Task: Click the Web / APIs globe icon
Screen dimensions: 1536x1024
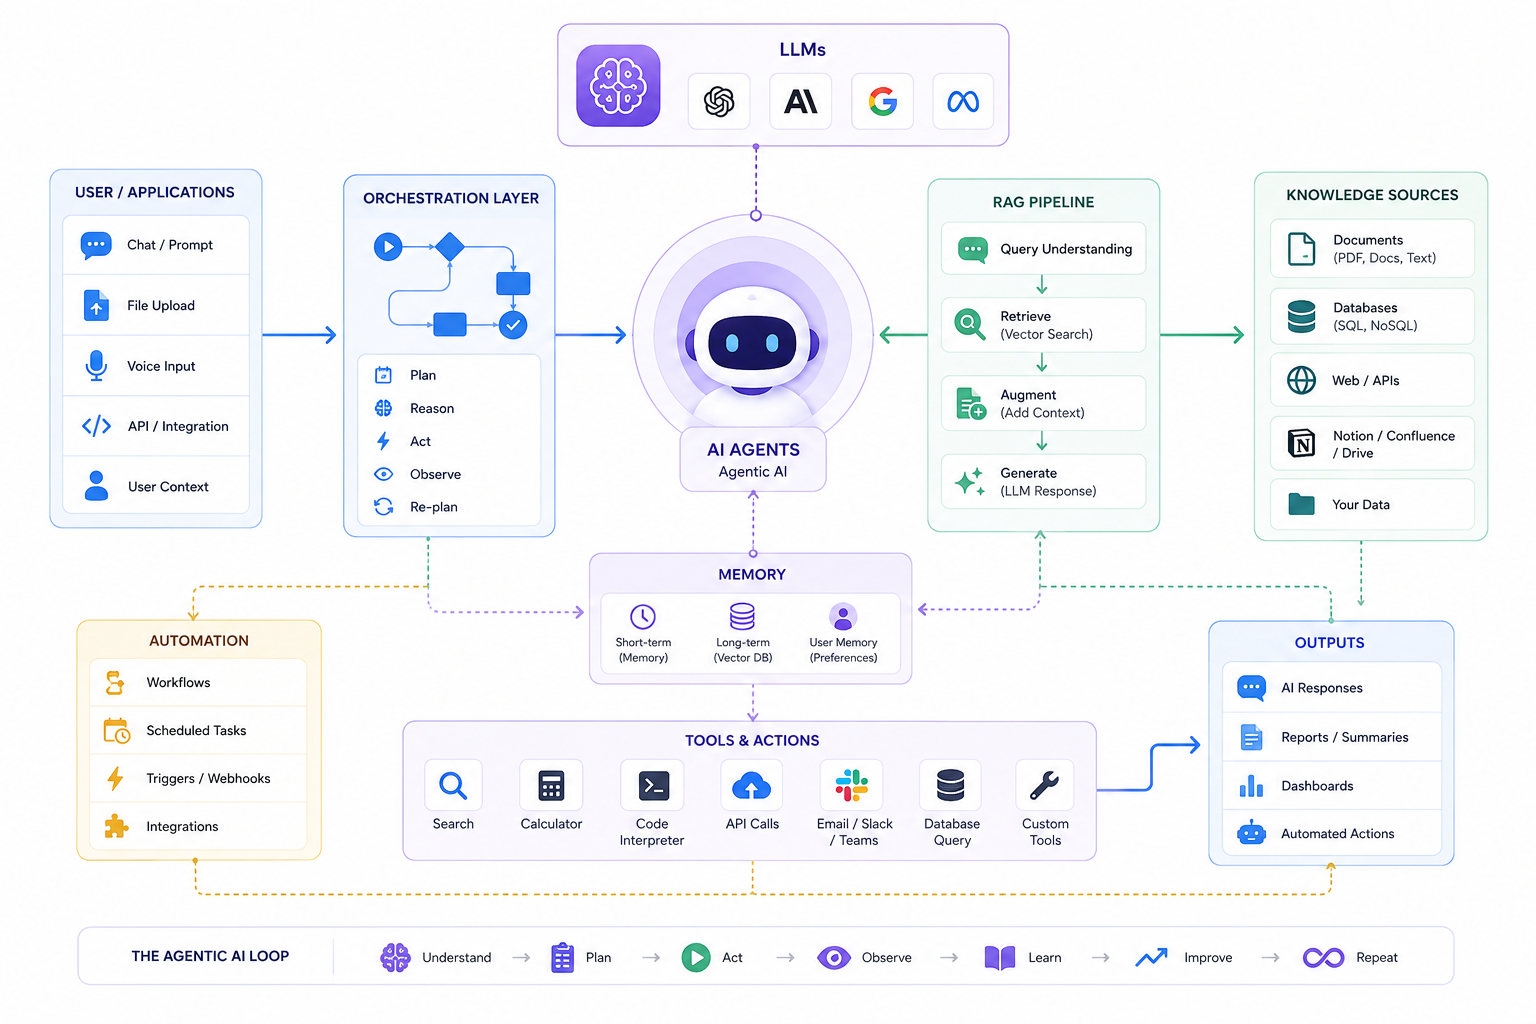Action: 1301,380
